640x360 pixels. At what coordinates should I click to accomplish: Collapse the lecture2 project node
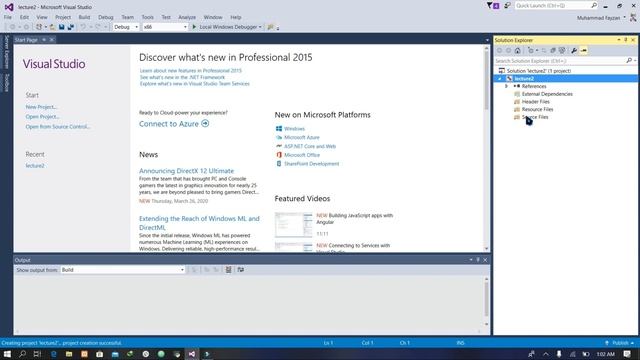click(500, 79)
